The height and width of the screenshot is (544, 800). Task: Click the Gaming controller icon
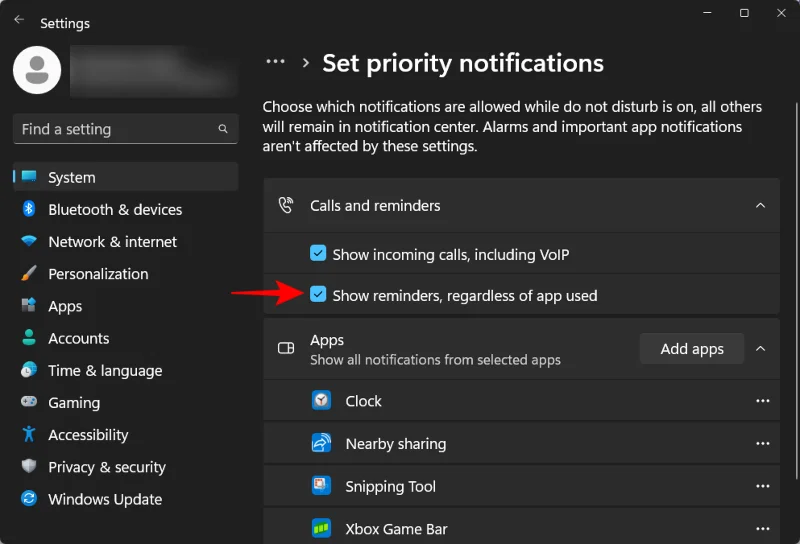[x=29, y=402]
